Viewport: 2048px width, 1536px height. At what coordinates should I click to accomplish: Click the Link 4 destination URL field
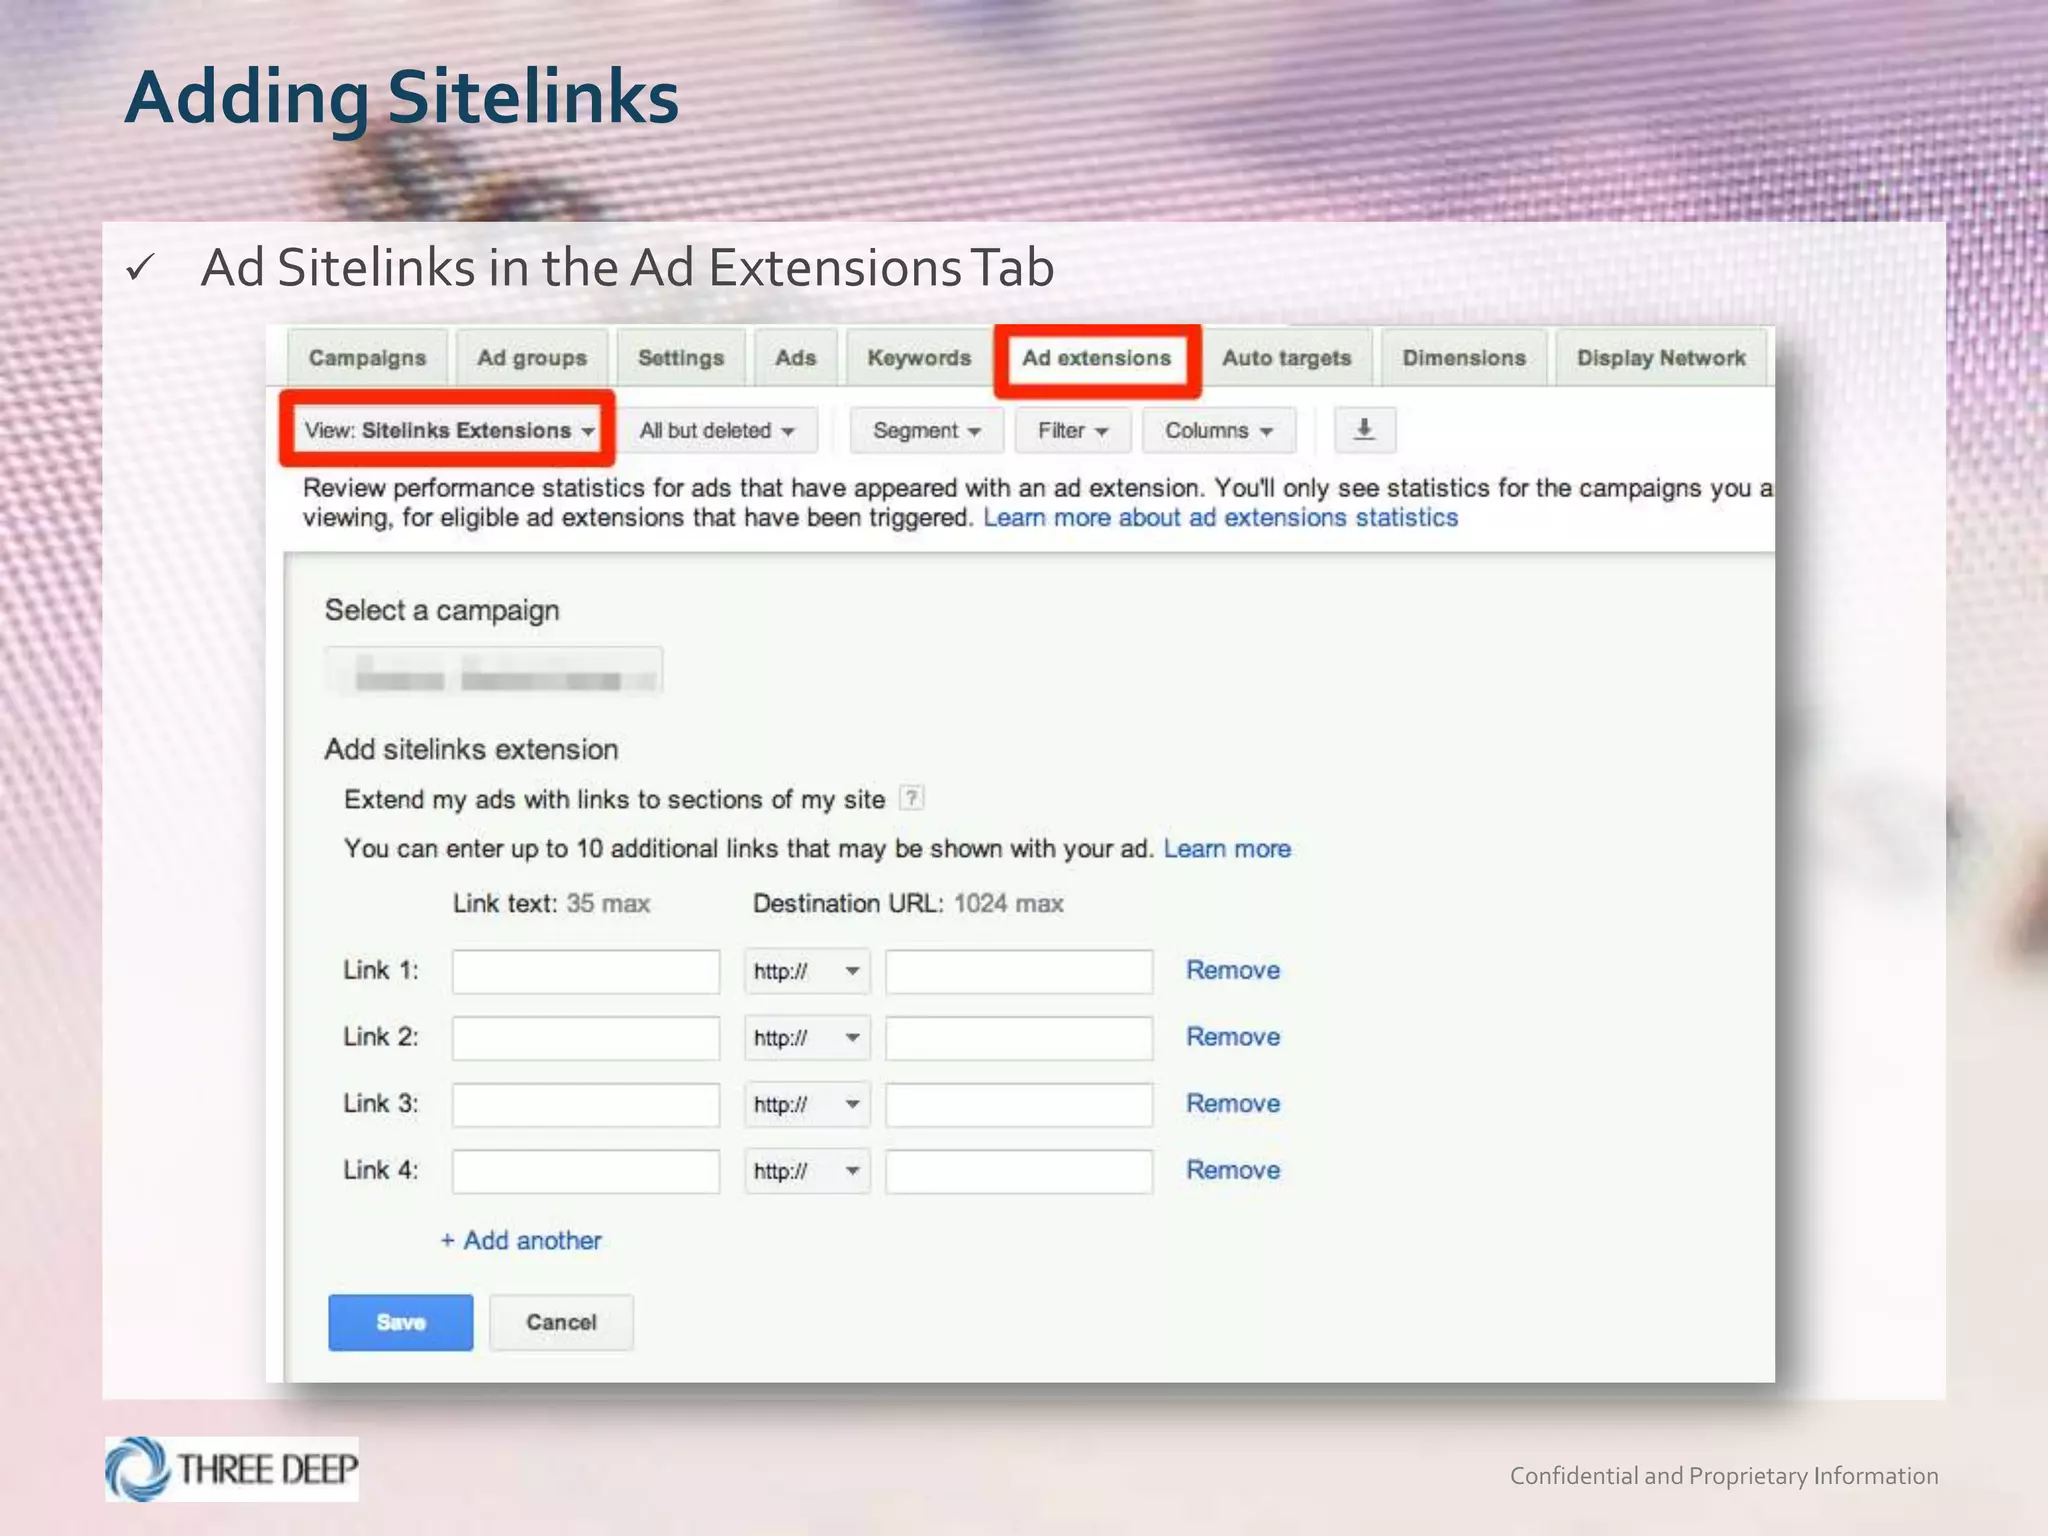[x=1019, y=1171]
